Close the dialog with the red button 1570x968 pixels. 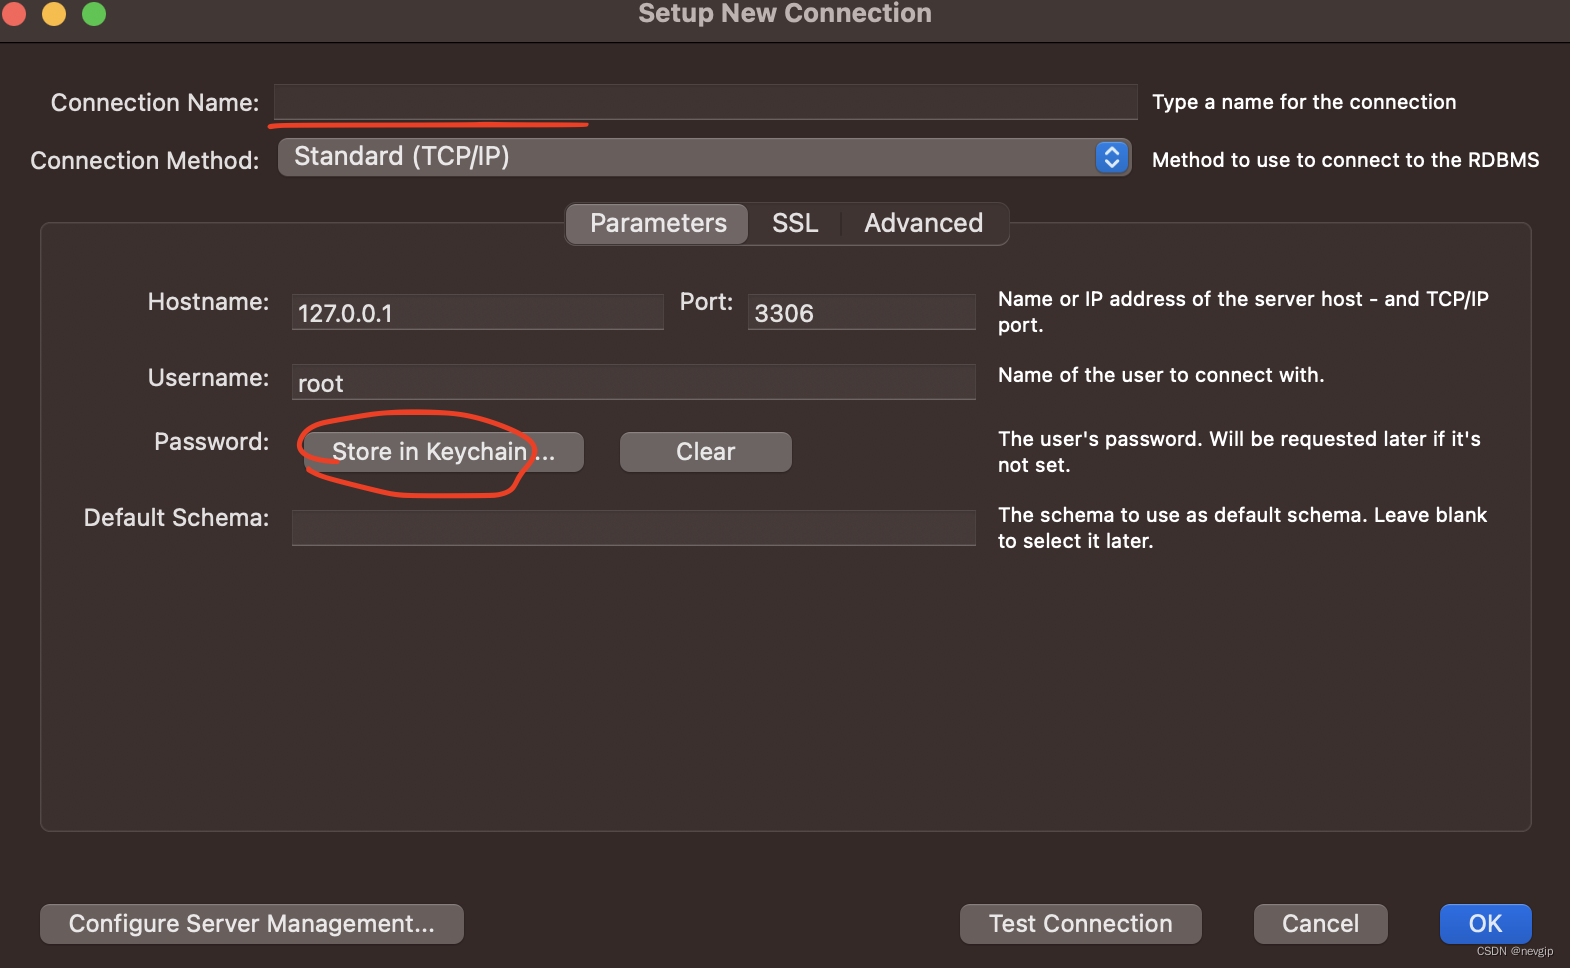click(13, 13)
